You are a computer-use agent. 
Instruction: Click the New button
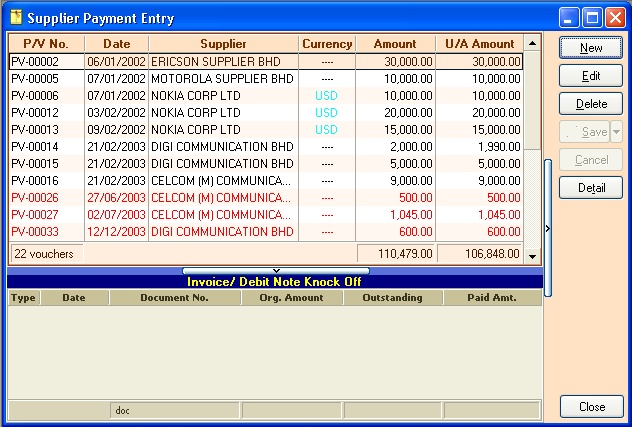590,48
